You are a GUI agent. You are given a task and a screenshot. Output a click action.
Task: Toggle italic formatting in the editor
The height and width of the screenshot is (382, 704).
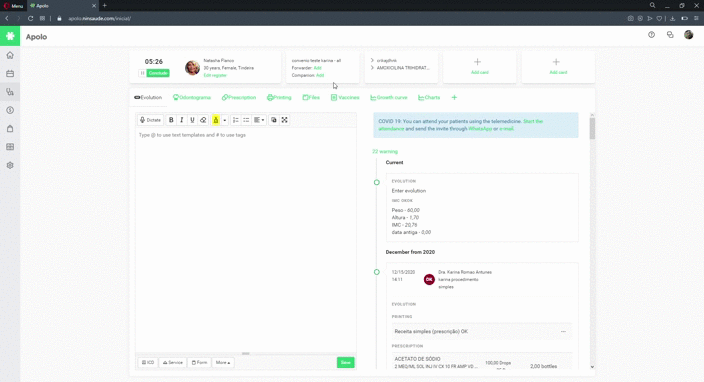click(x=181, y=120)
